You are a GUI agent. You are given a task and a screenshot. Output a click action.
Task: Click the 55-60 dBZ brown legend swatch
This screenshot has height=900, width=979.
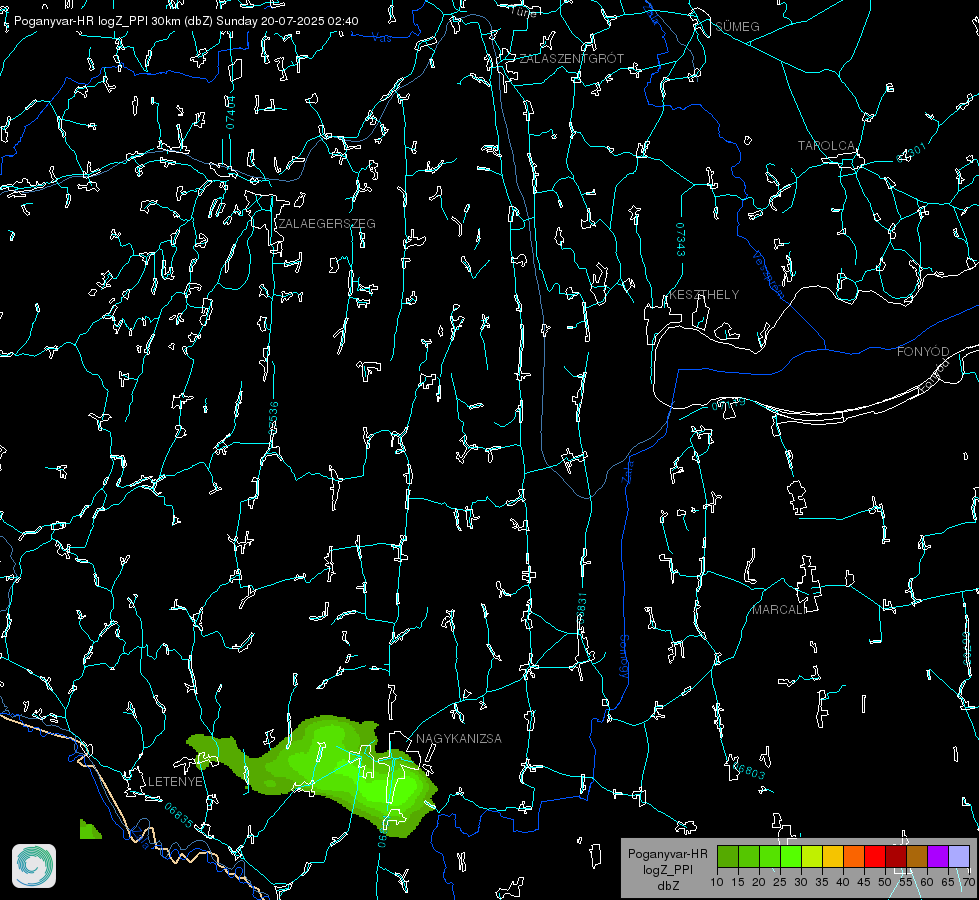[x=917, y=856]
